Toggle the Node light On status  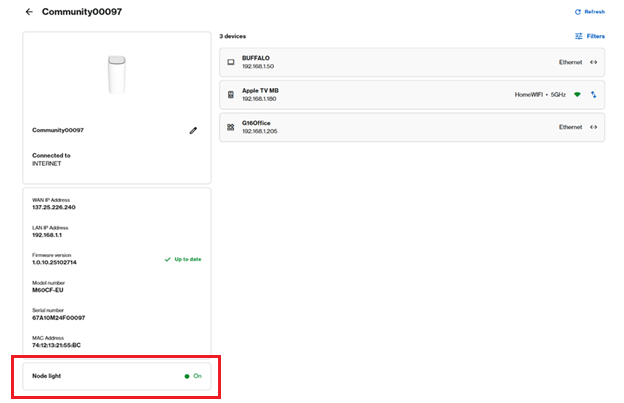(193, 376)
